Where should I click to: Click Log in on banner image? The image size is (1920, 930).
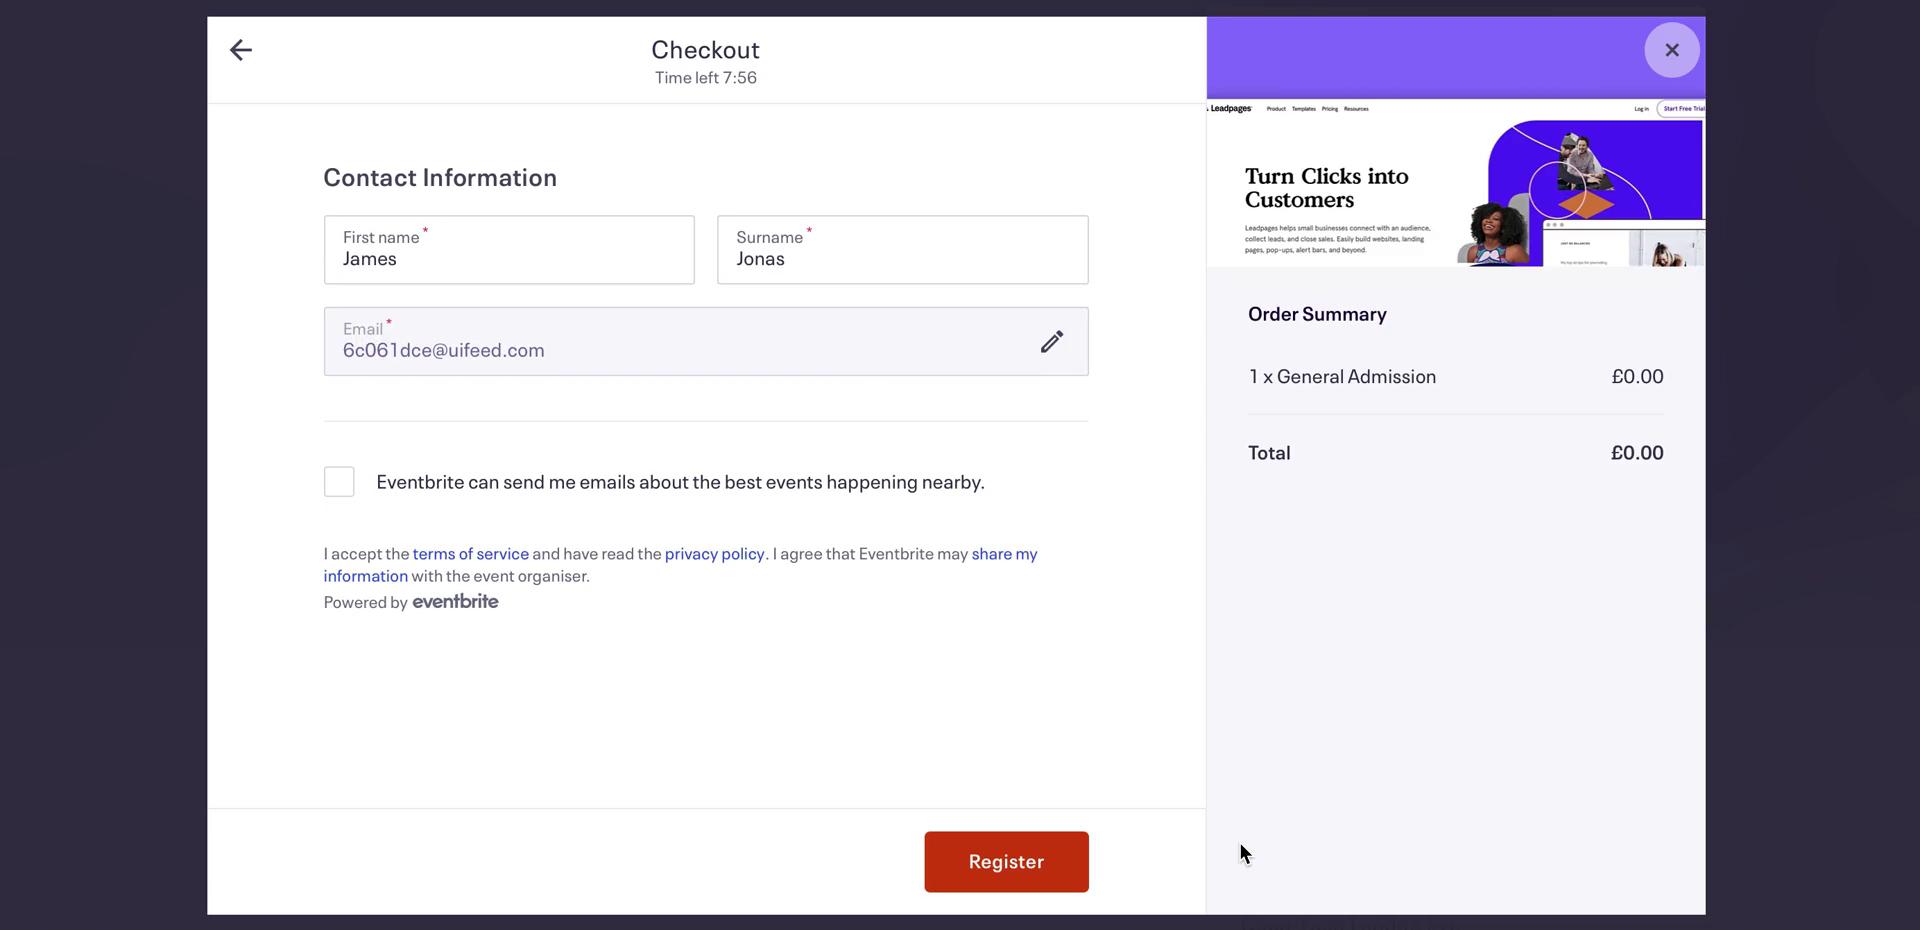point(1641,109)
